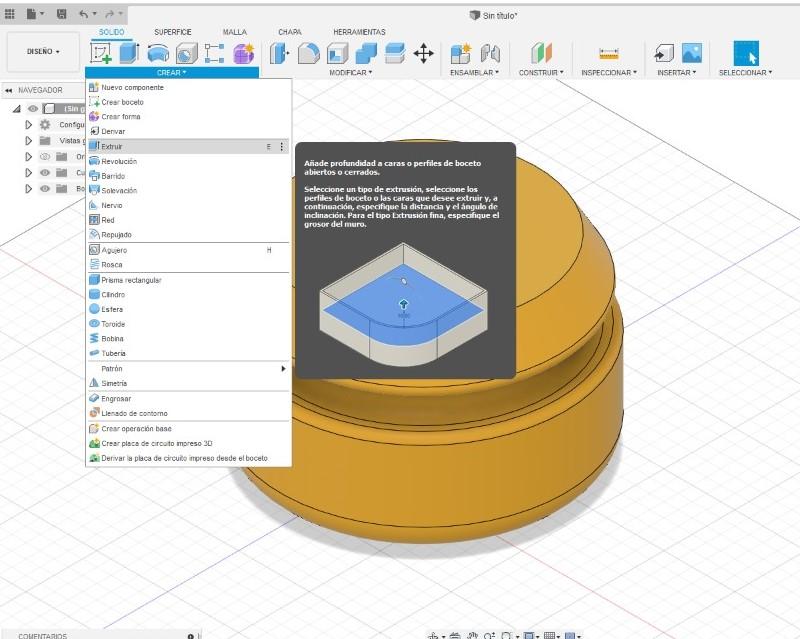The image size is (800, 639).
Task: Choose 'Engrosar' in the Crear menu
Action: pos(189,399)
